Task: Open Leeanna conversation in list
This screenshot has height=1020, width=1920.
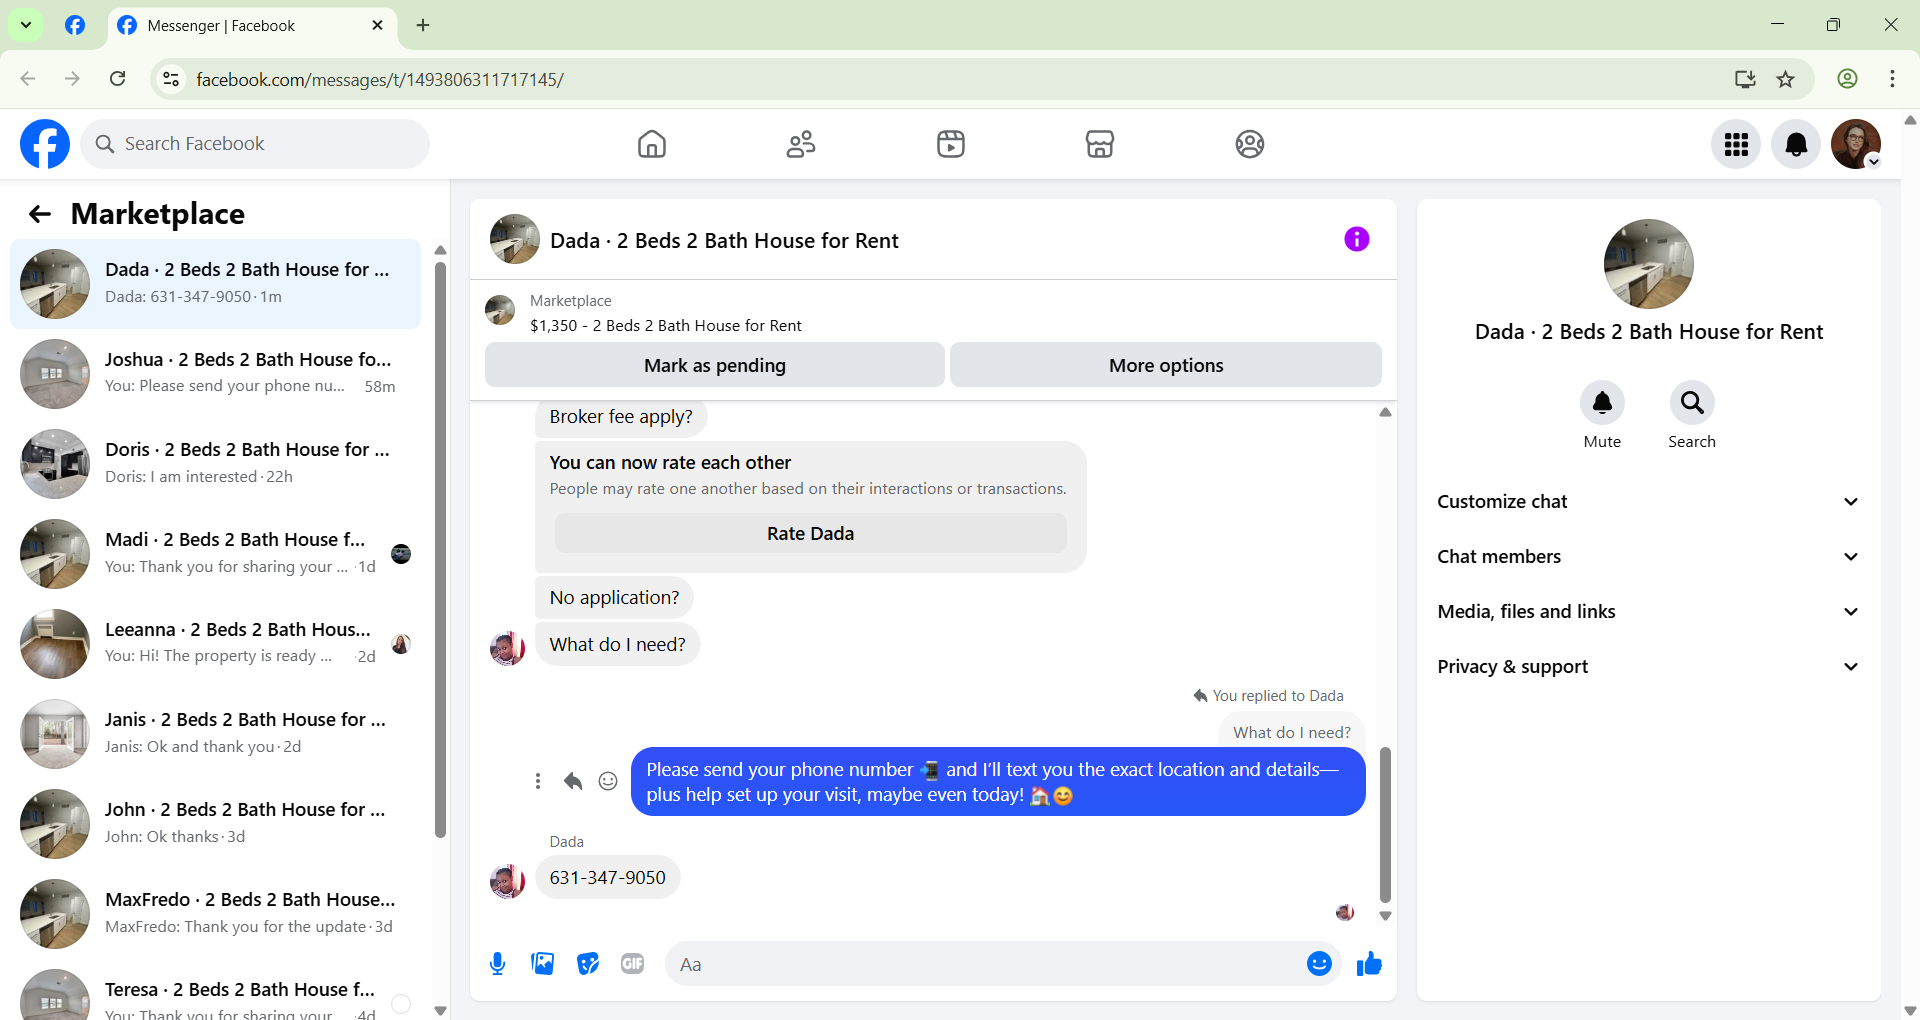Action: [215, 644]
